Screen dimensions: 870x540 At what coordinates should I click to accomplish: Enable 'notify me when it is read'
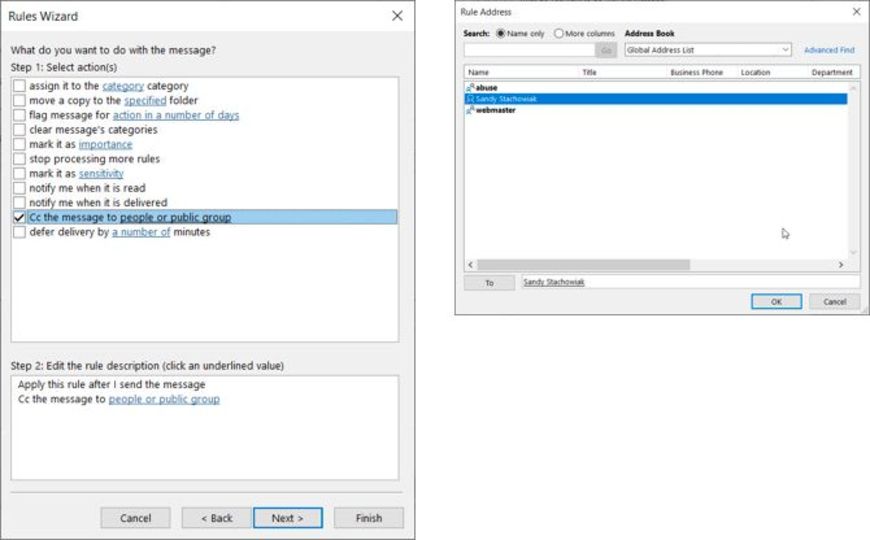coord(19,188)
